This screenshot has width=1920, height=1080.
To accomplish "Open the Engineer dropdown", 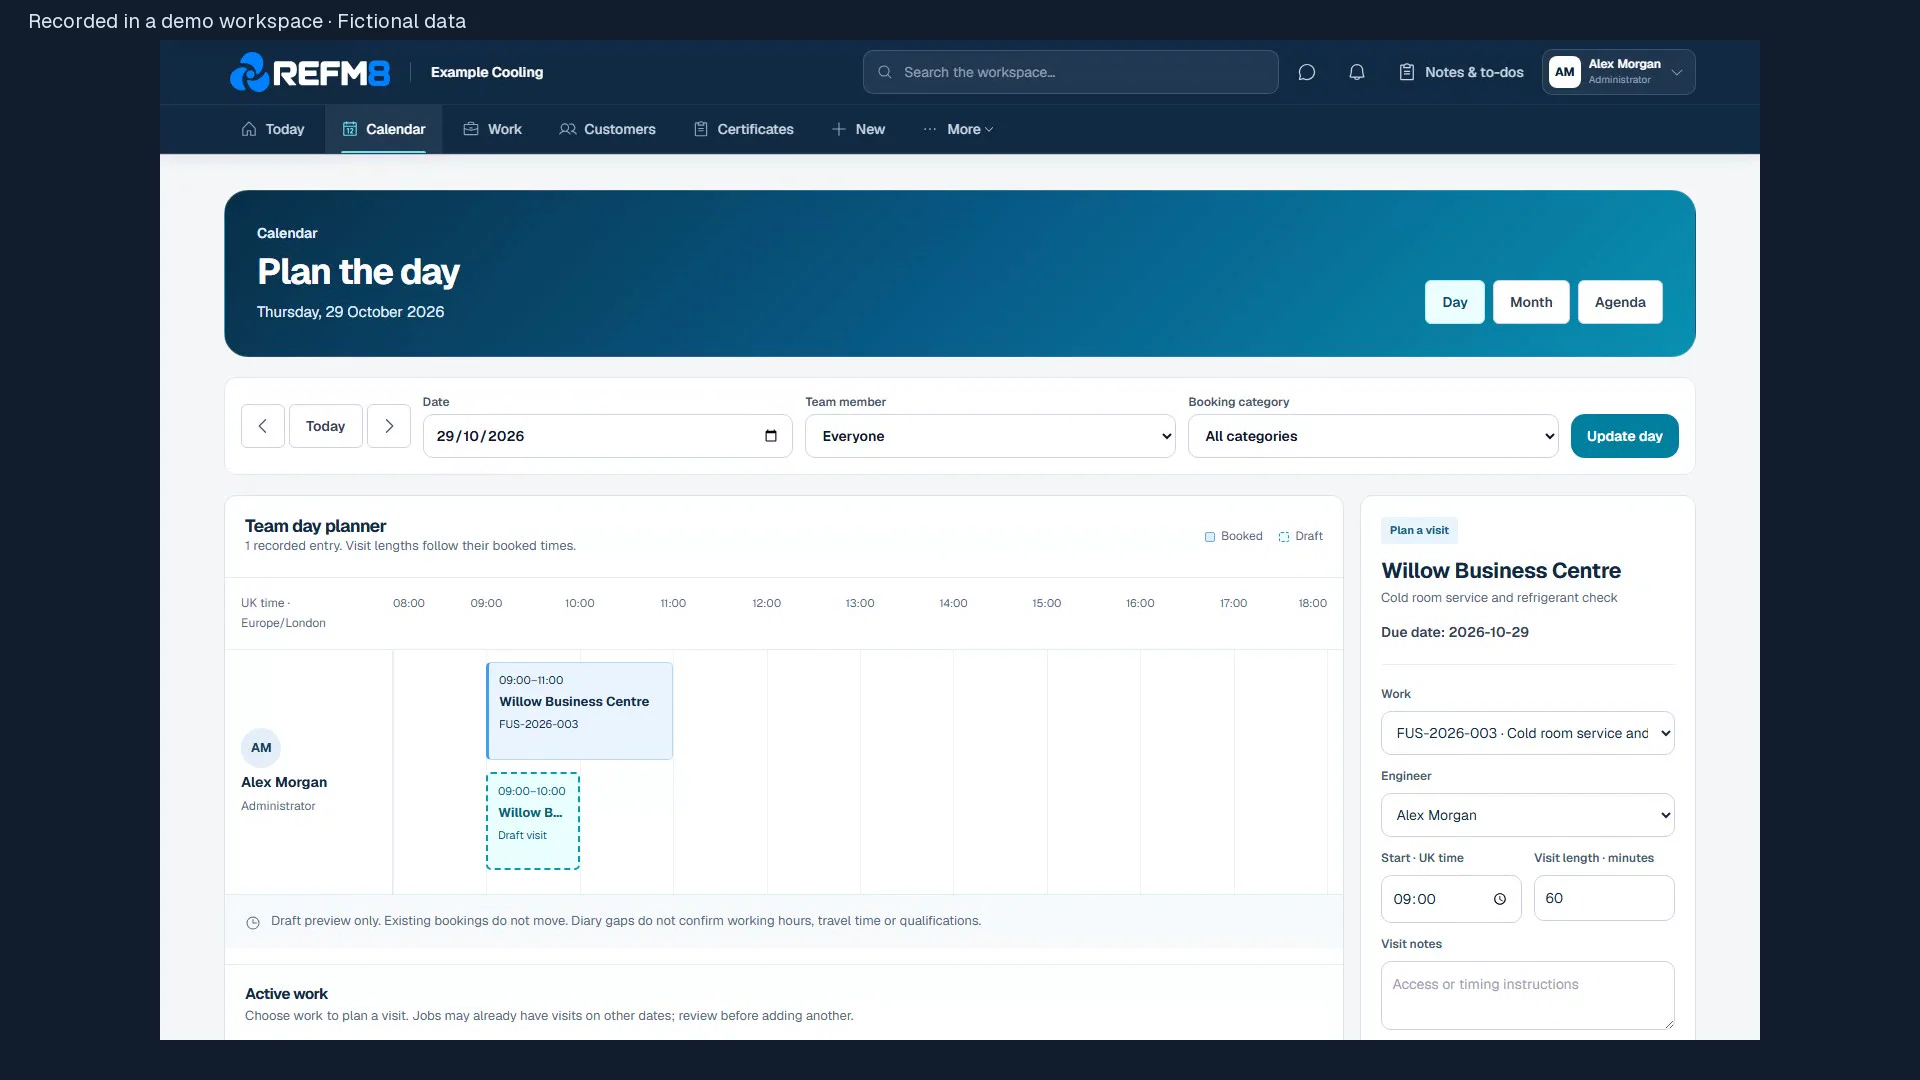I will pos(1528,815).
